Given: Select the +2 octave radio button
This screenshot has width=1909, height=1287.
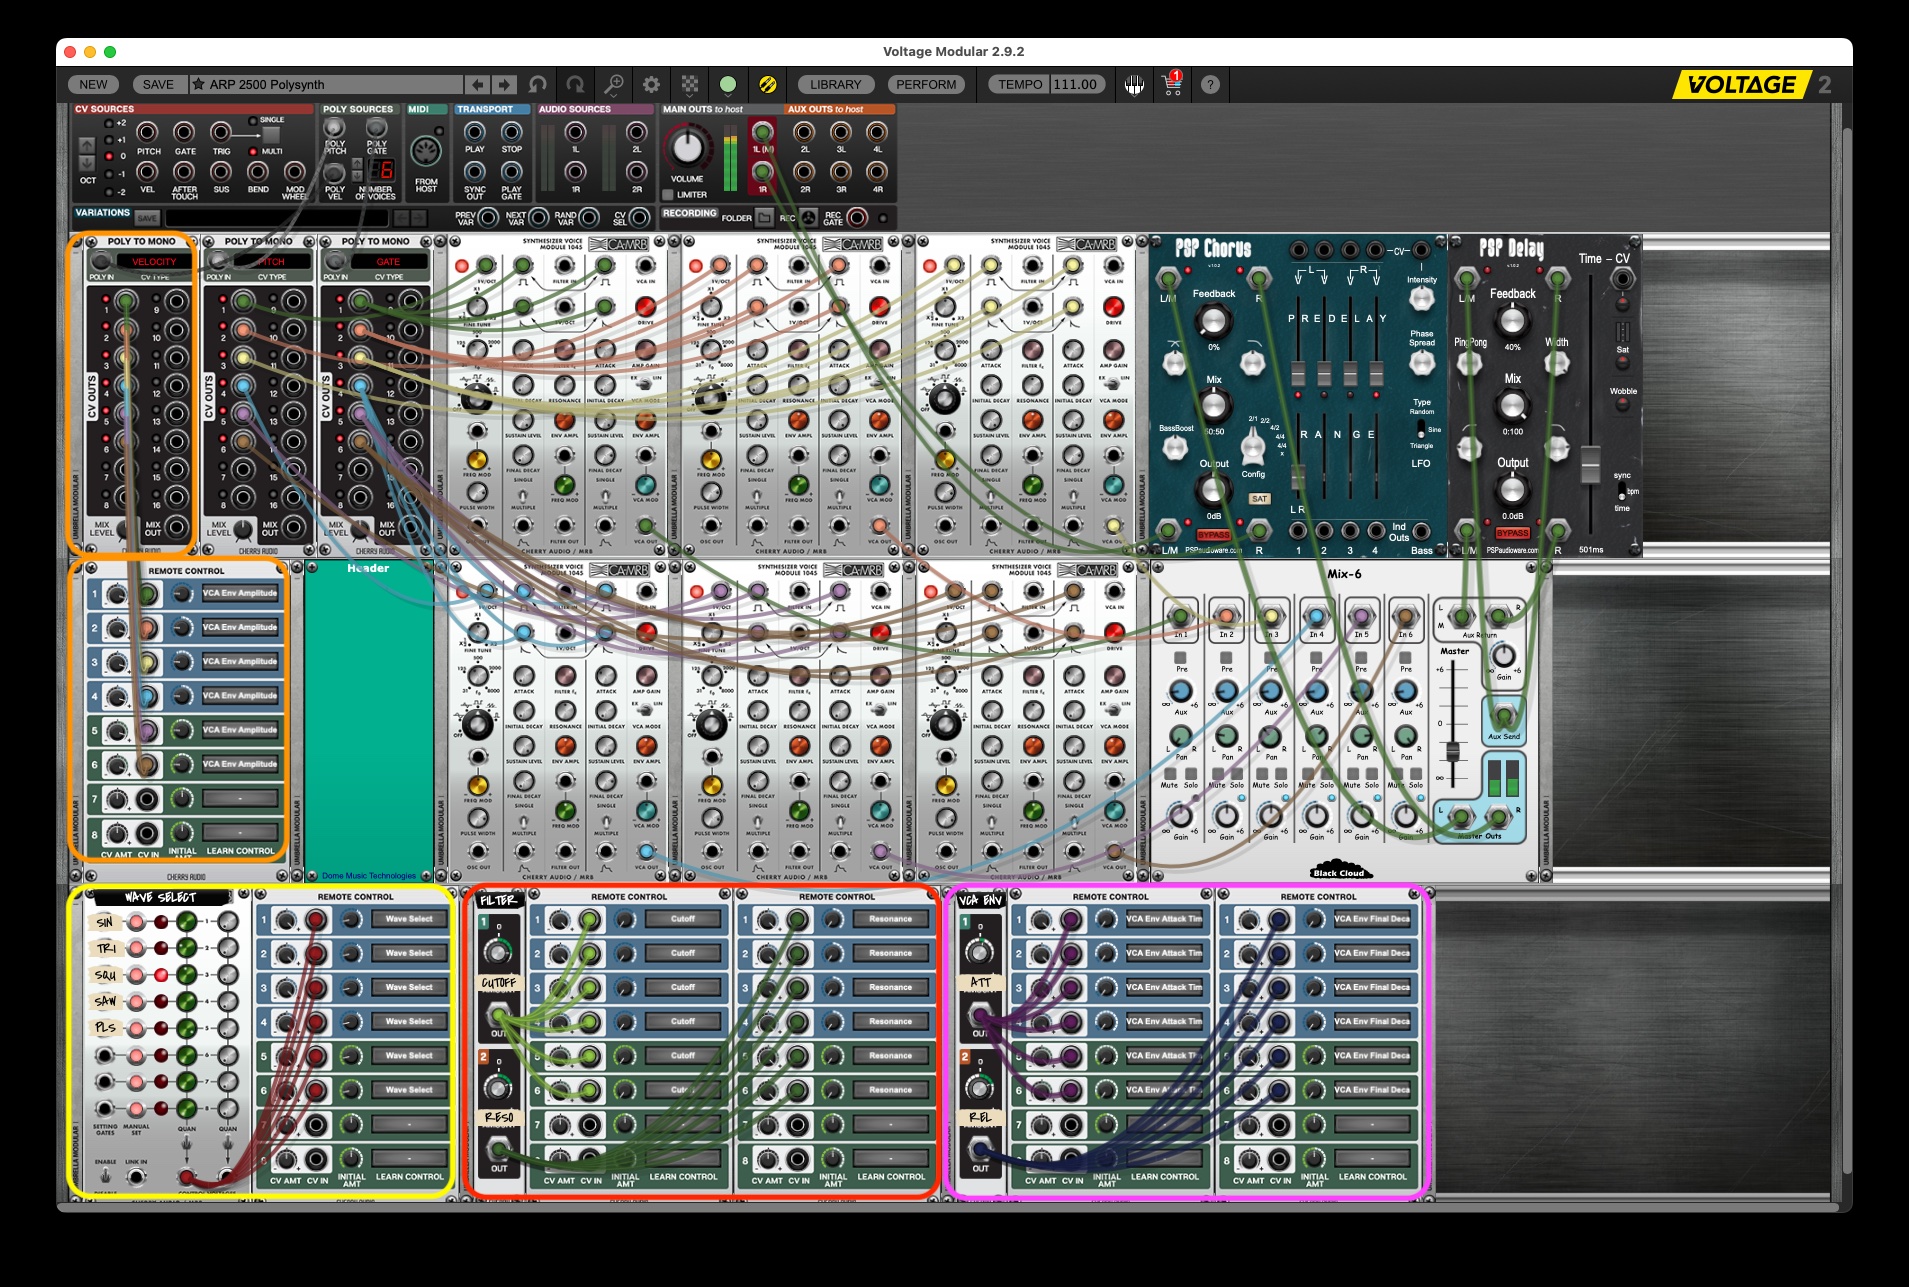Looking at the screenshot, I should coord(109,124).
